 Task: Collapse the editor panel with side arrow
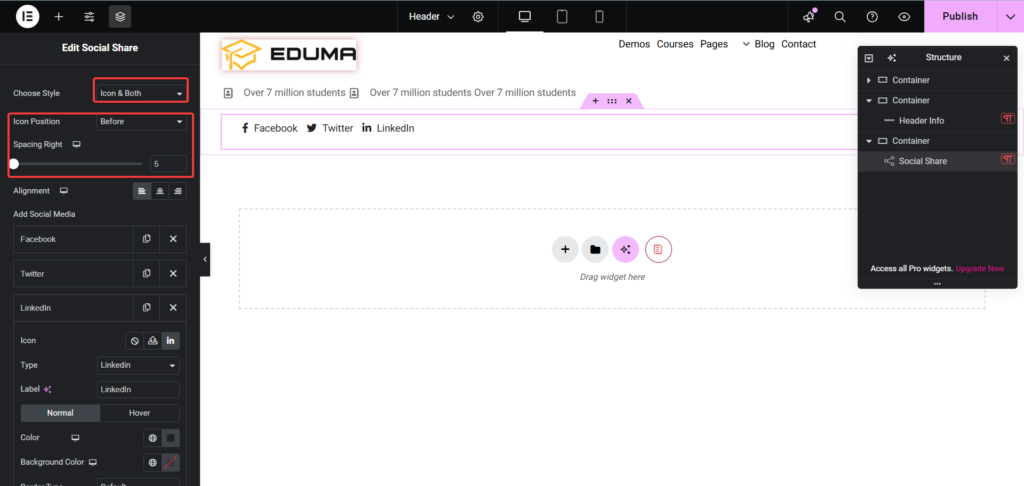pos(205,259)
